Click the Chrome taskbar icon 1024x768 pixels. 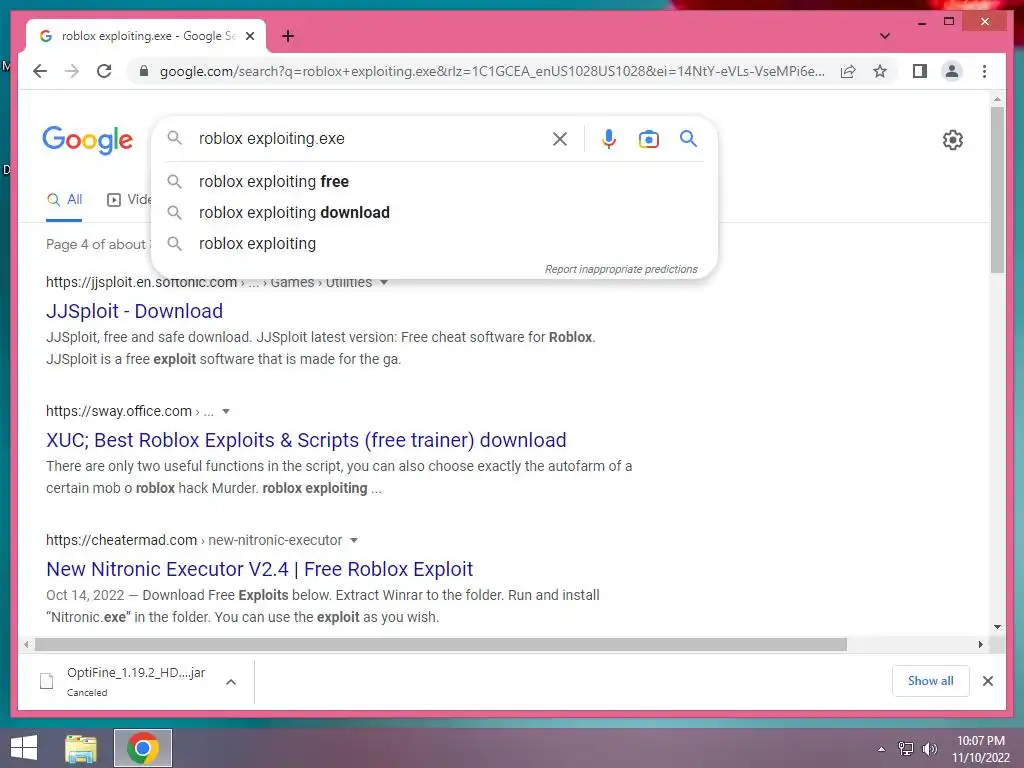click(x=143, y=748)
